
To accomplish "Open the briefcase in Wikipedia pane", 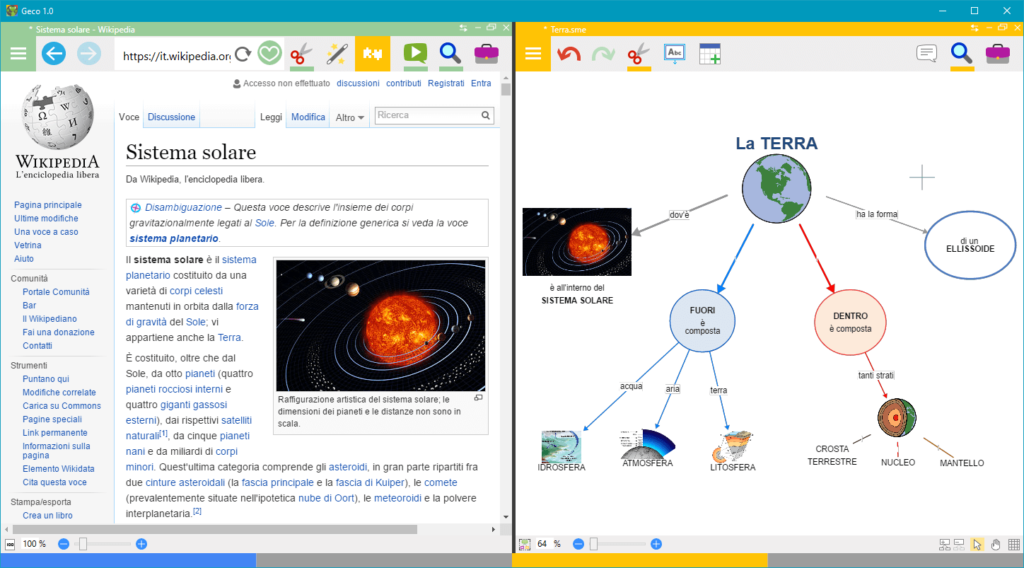I will coord(486,54).
